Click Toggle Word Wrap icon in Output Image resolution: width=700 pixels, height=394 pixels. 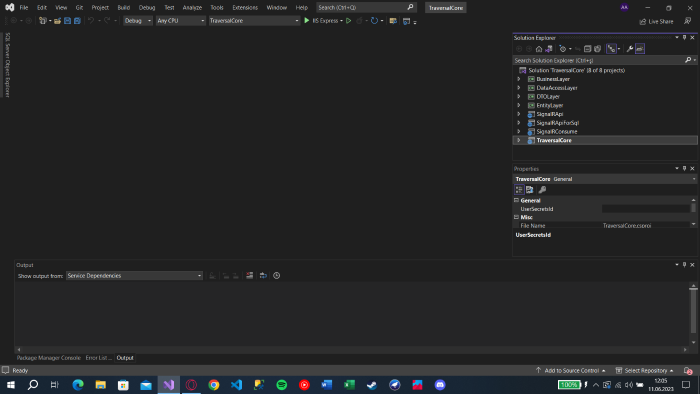[263, 276]
